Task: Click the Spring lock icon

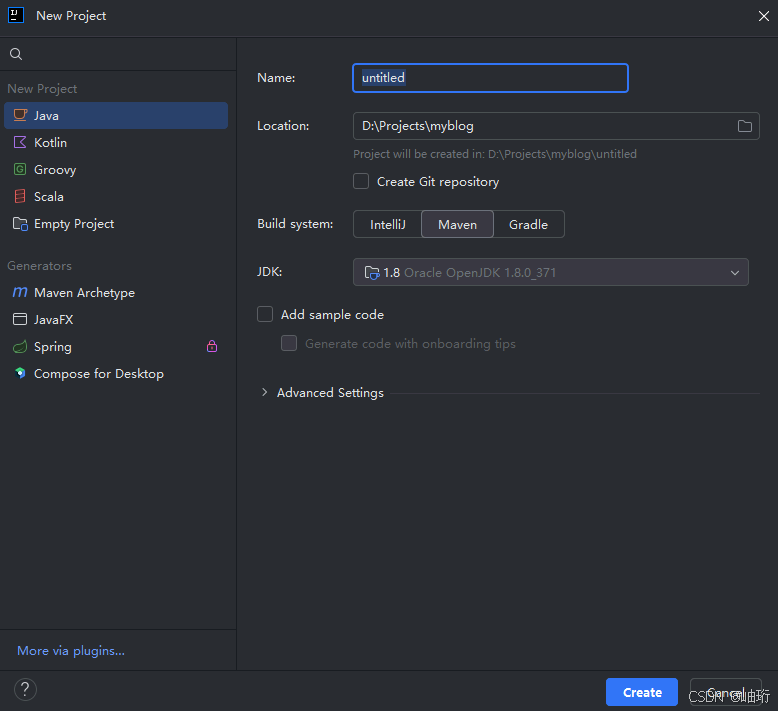Action: pyautogui.click(x=212, y=346)
